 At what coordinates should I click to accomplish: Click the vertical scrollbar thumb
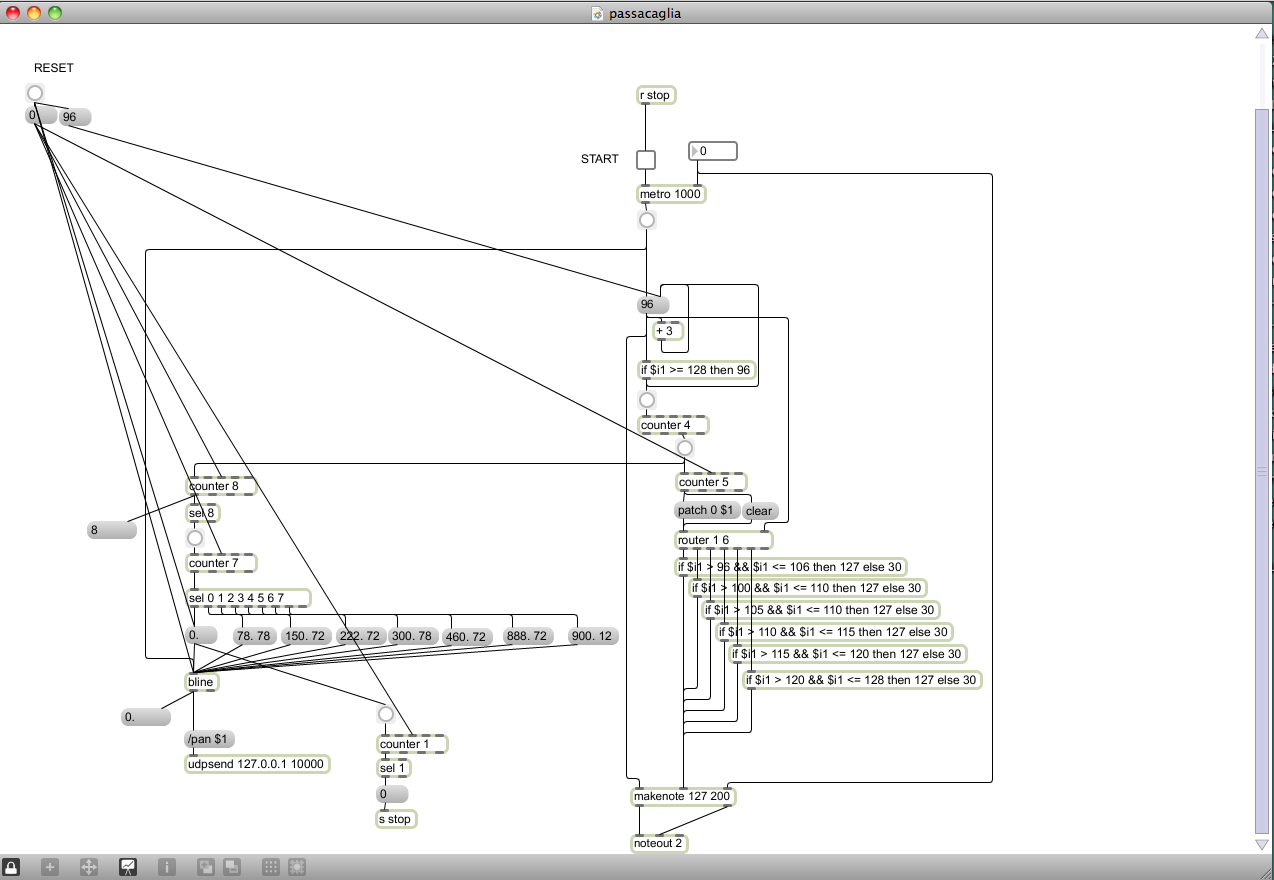point(1262,470)
